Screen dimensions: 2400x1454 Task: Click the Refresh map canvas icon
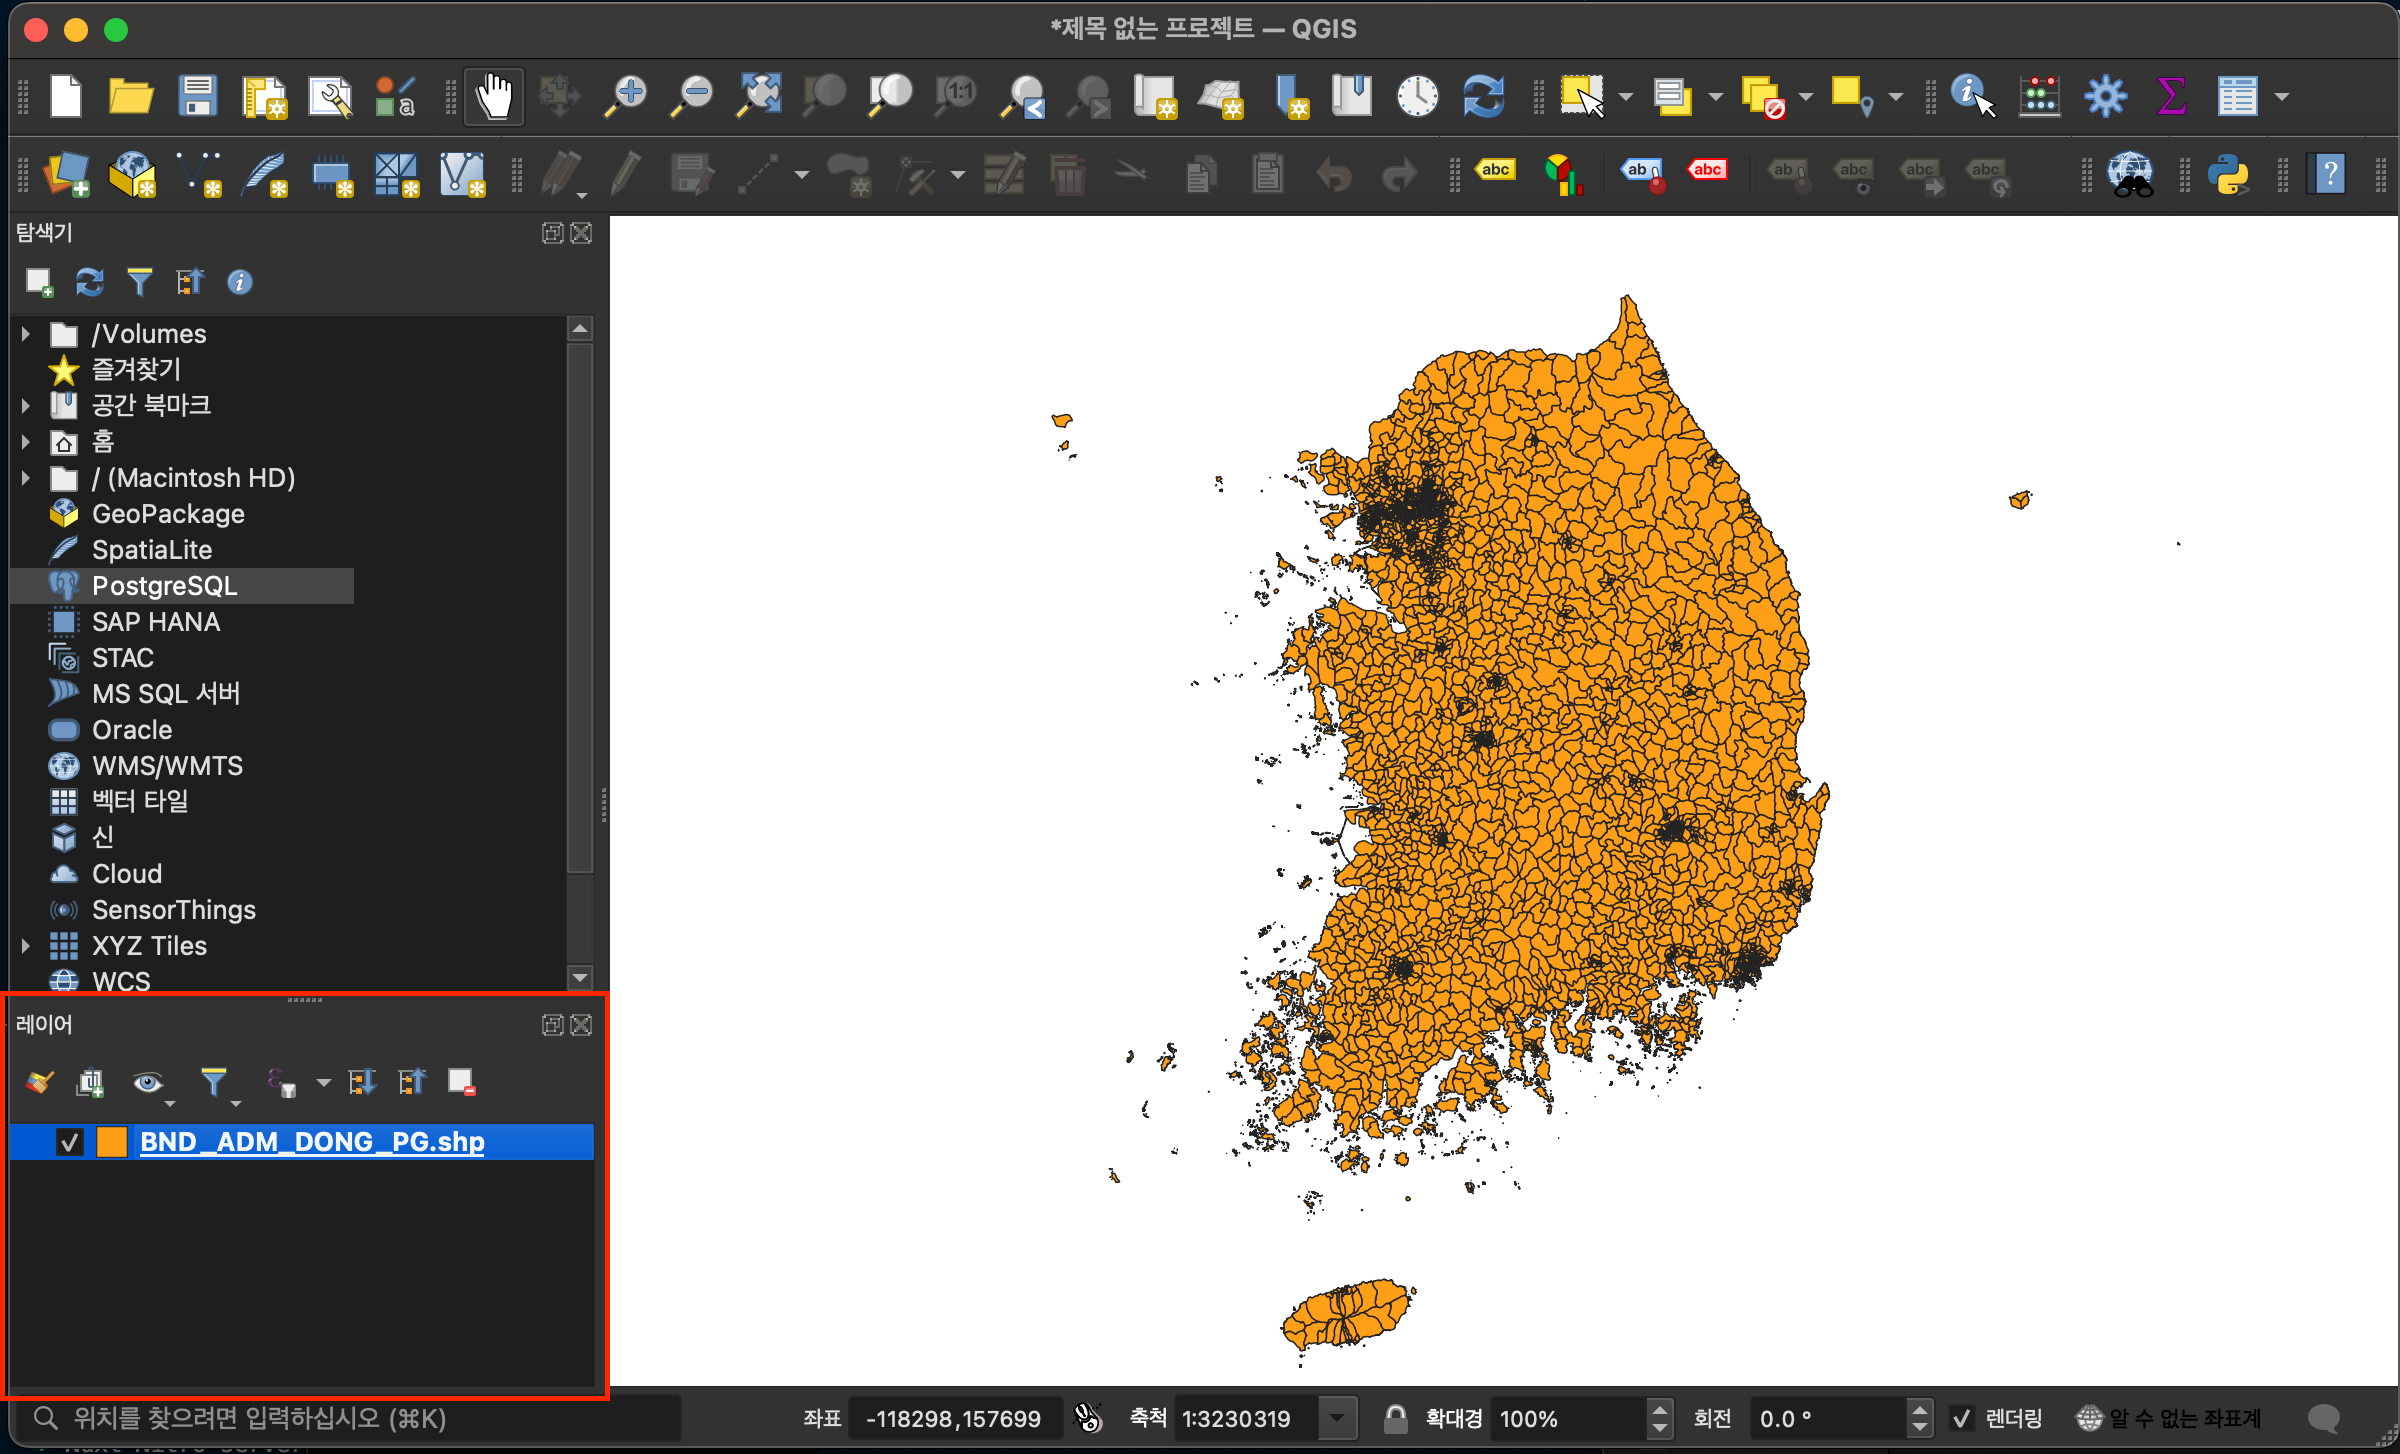pyautogui.click(x=1483, y=97)
